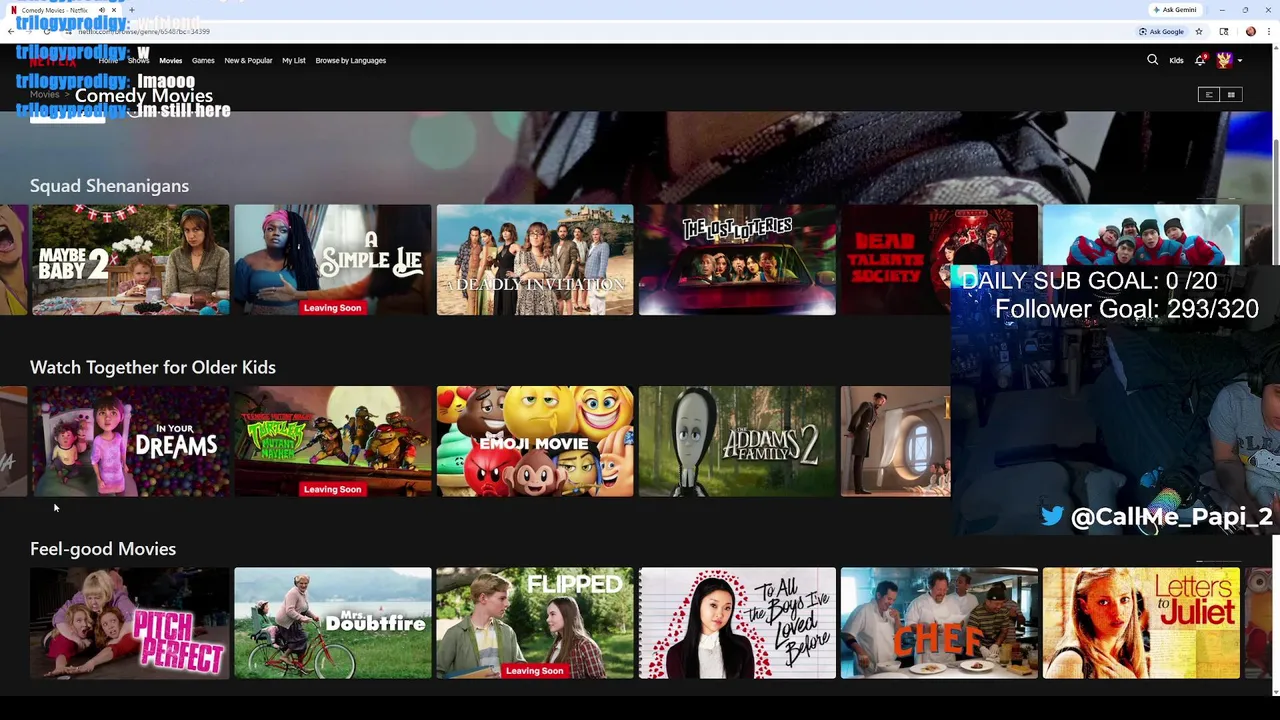Switch to row list view
Image resolution: width=1280 pixels, height=720 pixels.
point(1208,95)
